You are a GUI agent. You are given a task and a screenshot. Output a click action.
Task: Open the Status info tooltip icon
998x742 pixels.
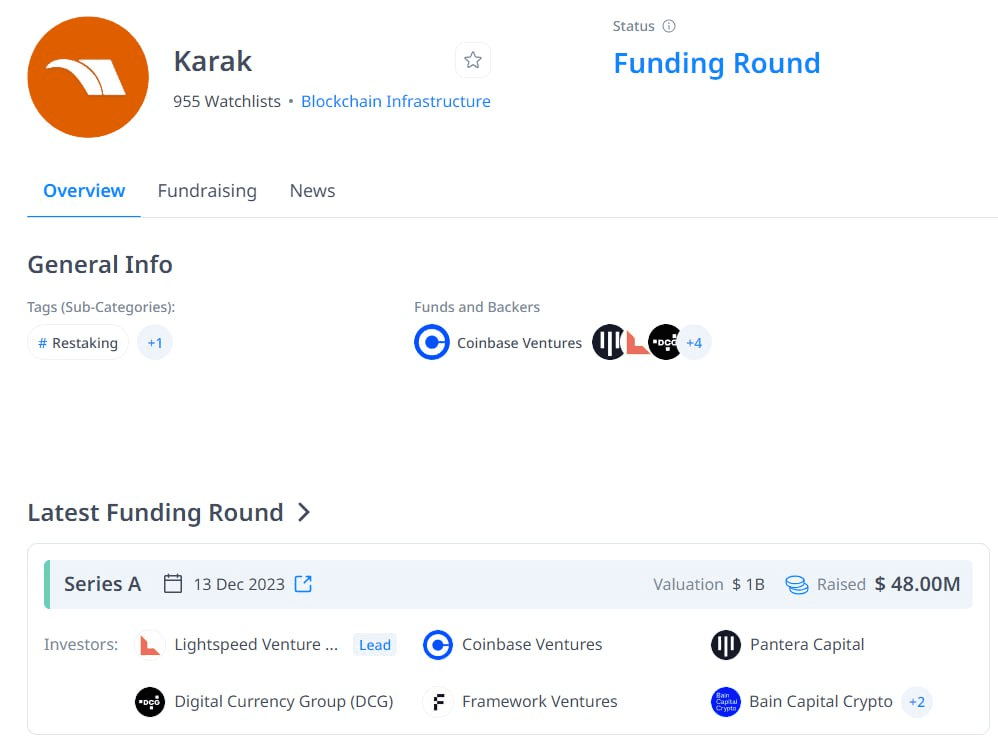669,26
